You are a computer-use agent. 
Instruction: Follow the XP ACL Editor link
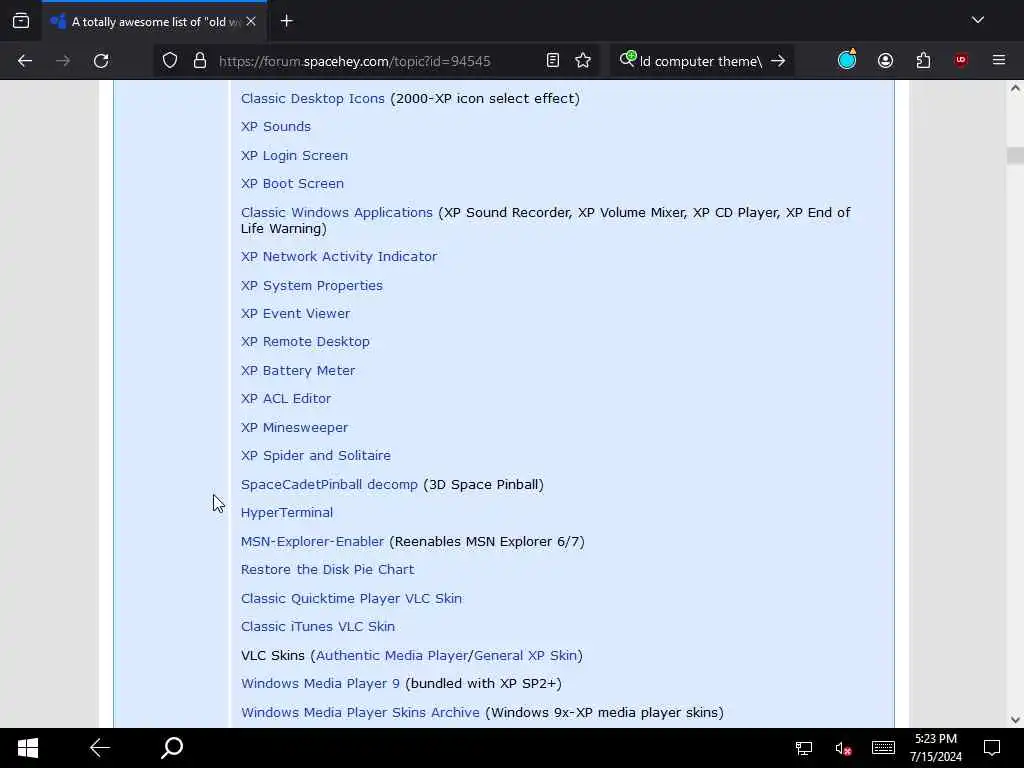tap(285, 398)
